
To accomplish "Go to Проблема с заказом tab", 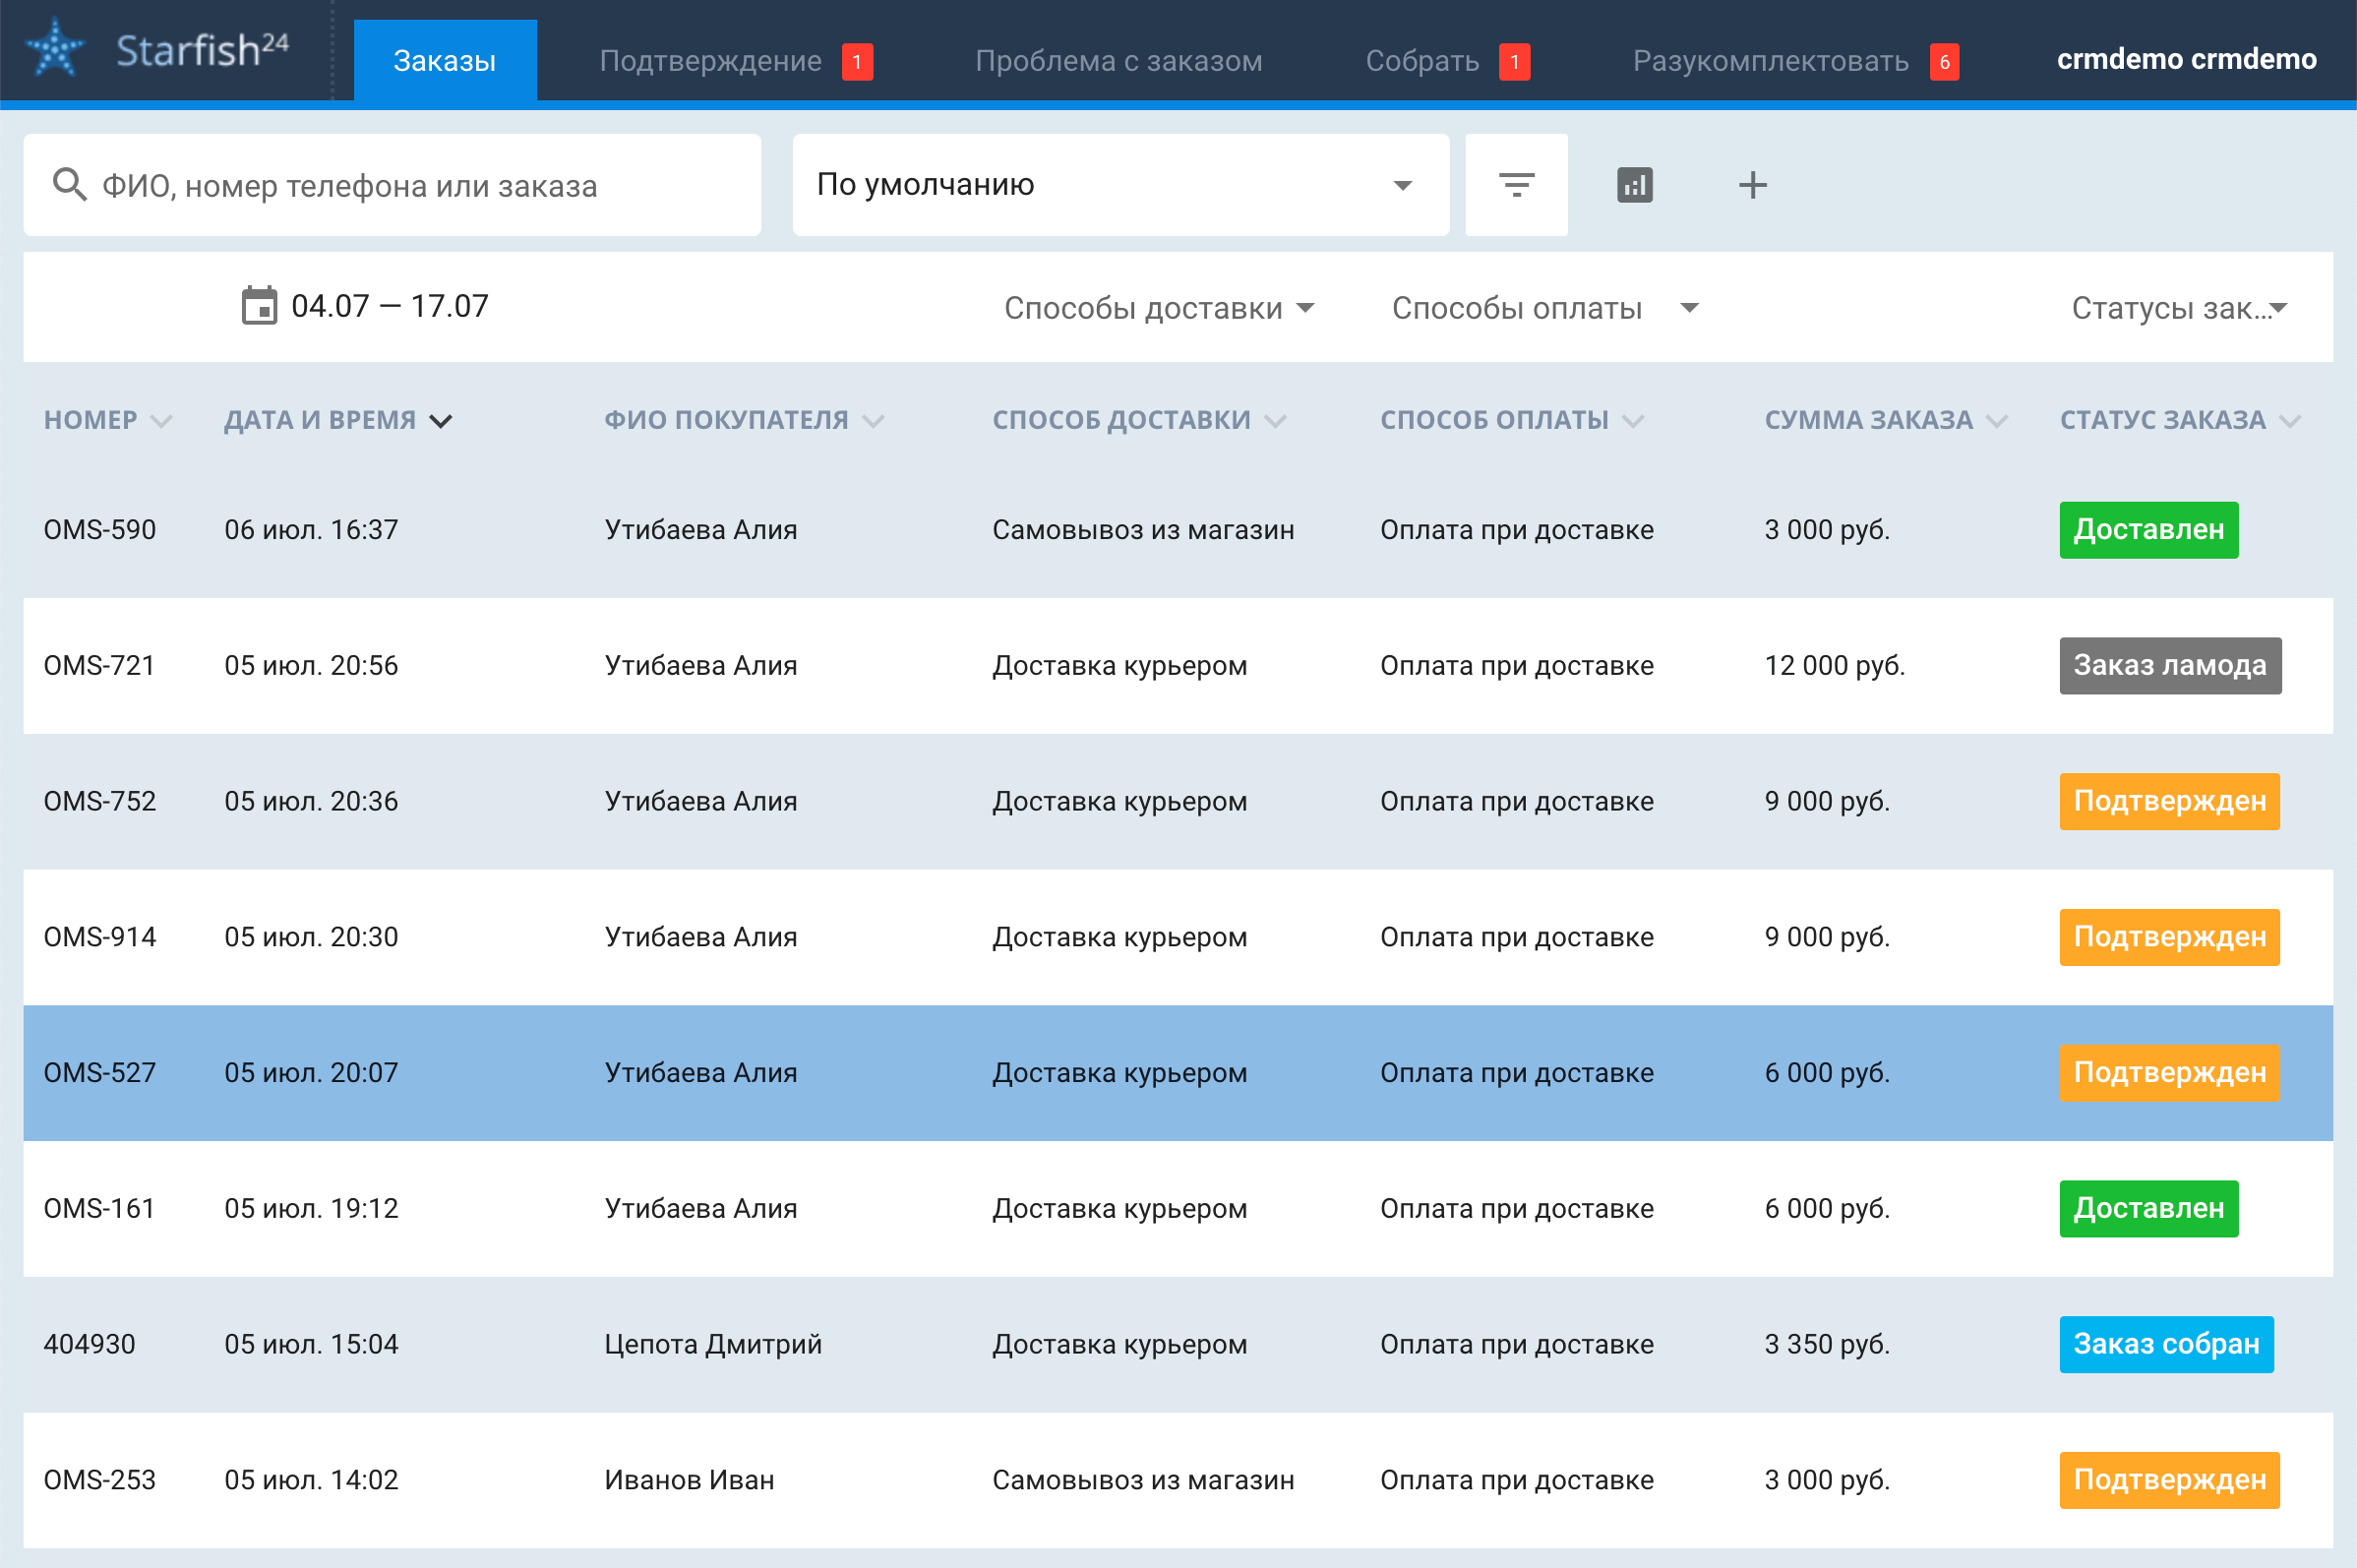I will (1118, 61).
